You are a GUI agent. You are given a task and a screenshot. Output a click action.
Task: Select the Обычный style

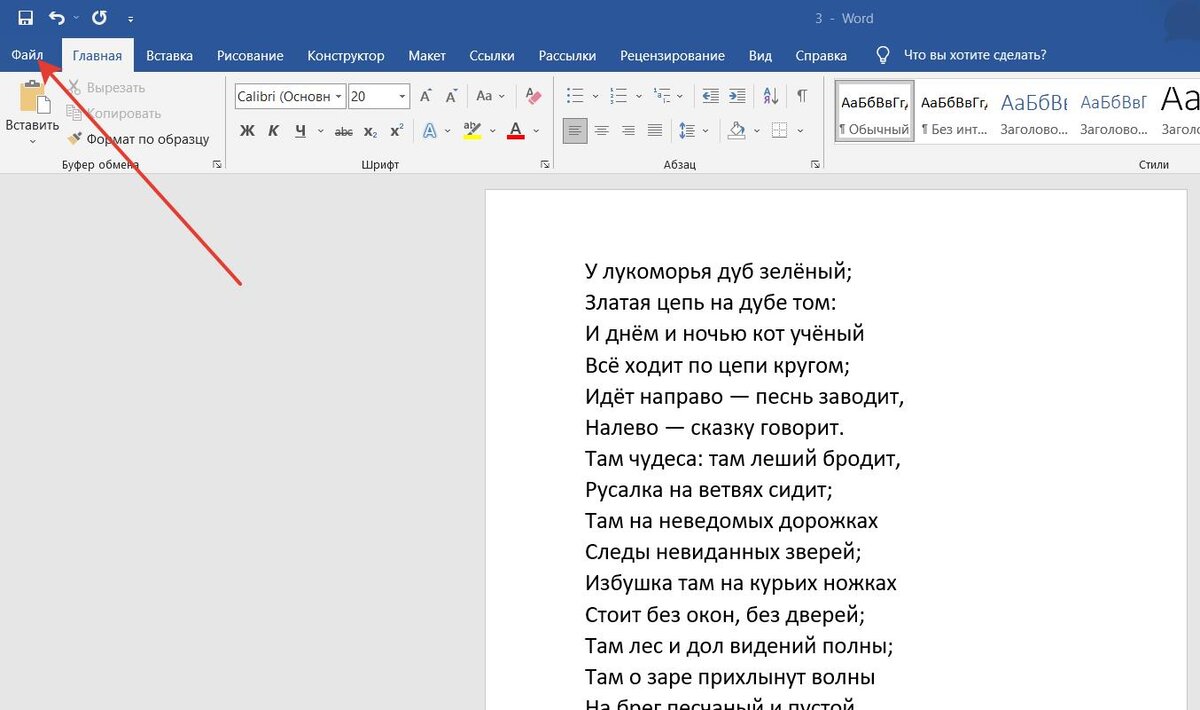(874, 111)
